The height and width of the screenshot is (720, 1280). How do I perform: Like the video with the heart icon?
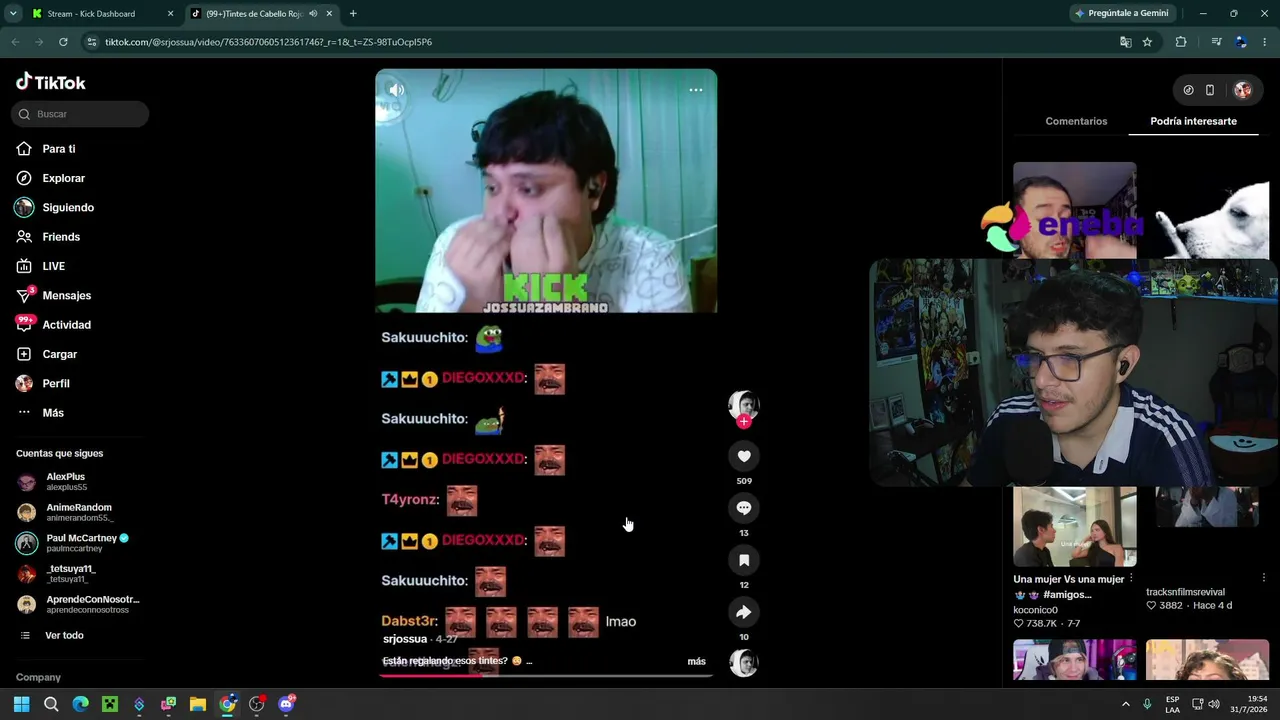point(743,456)
